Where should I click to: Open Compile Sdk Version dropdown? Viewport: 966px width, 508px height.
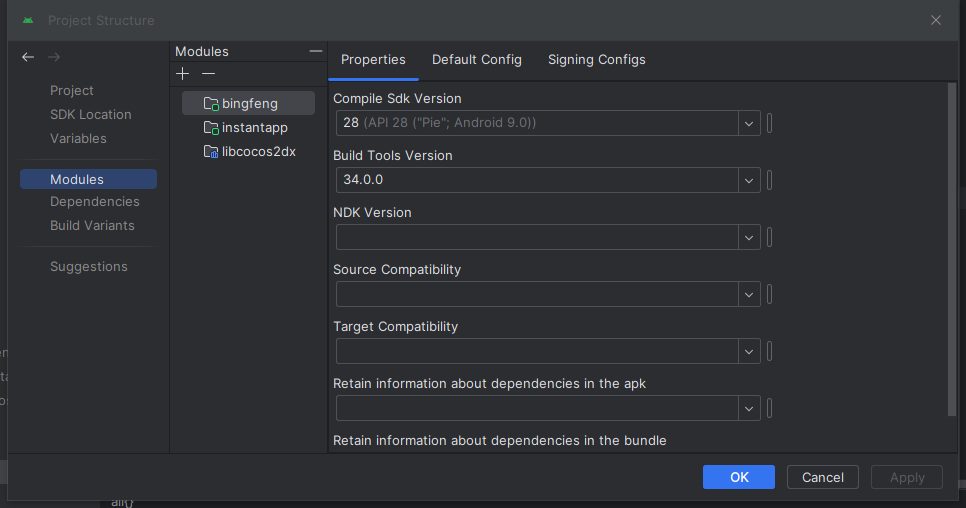[749, 123]
